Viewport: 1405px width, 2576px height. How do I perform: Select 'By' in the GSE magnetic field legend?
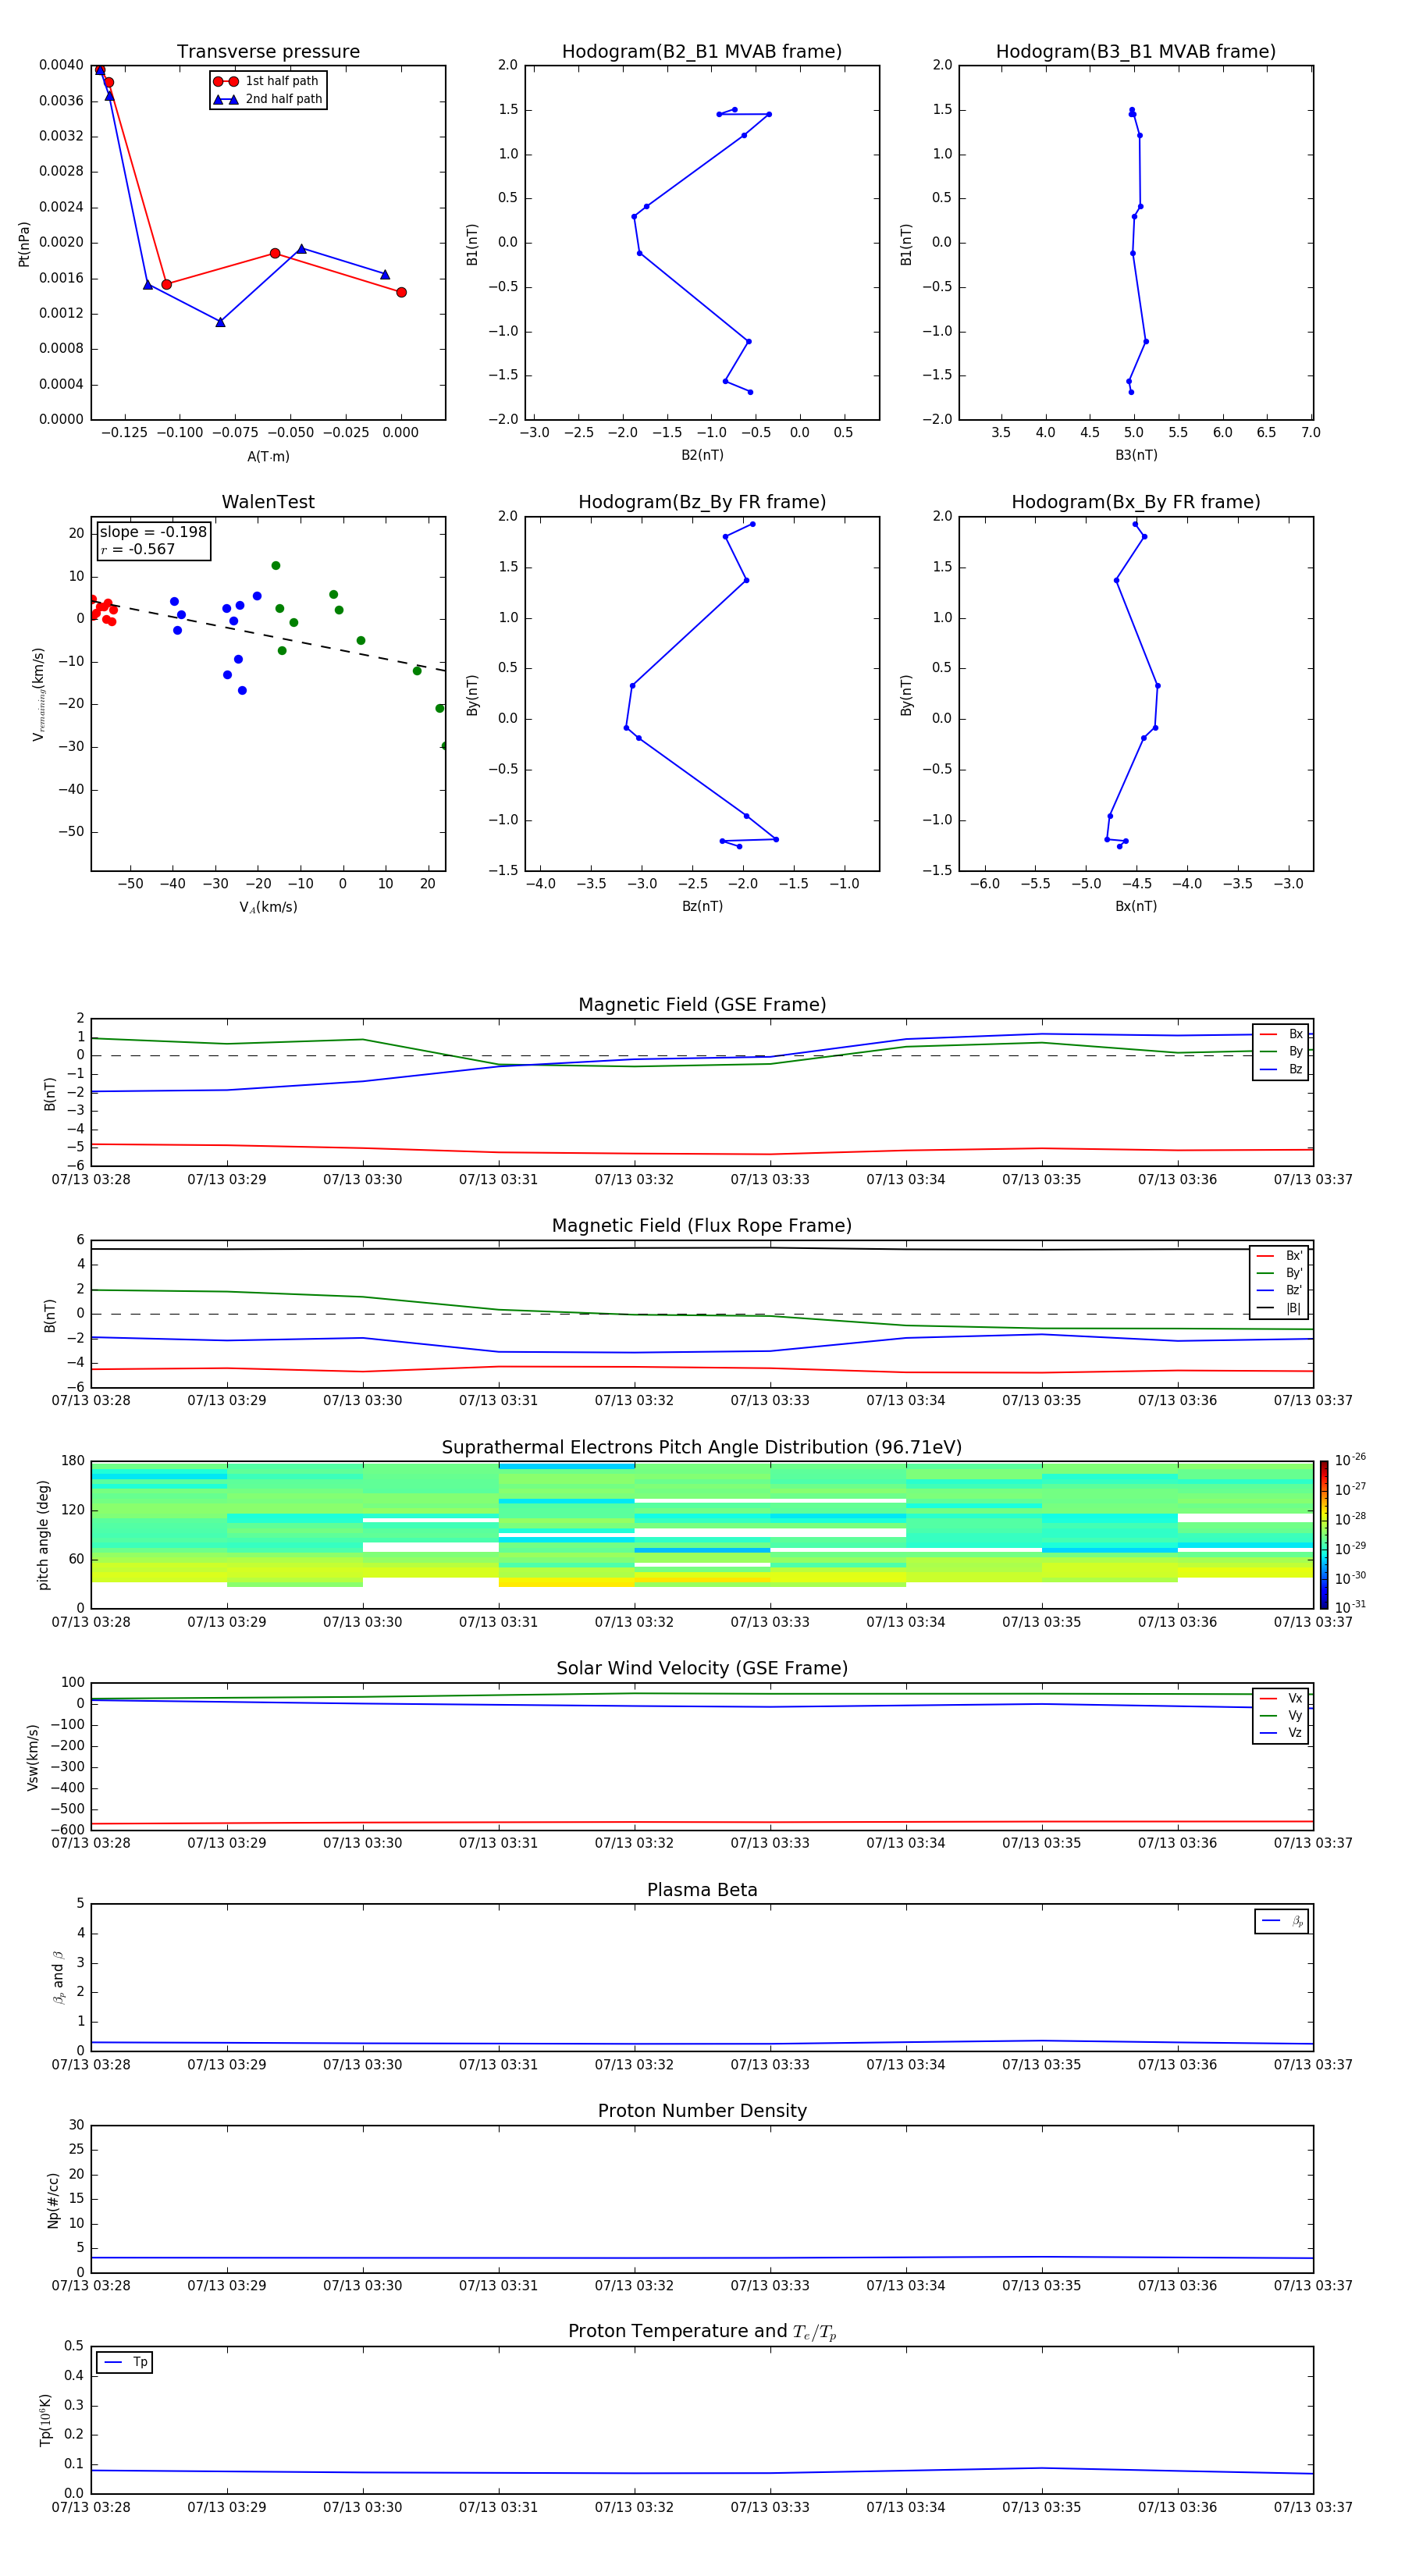tap(1281, 1051)
